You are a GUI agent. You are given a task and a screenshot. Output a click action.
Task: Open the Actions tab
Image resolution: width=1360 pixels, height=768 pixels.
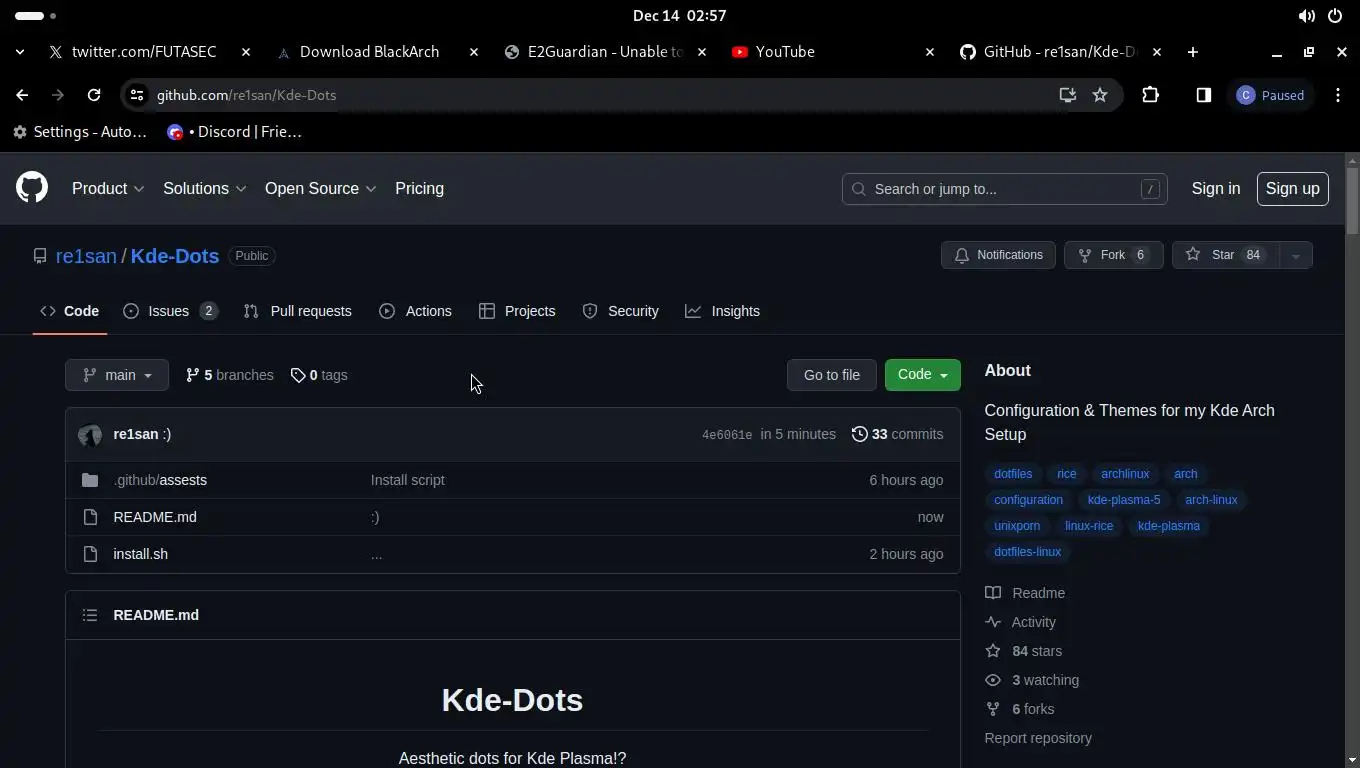(x=415, y=311)
